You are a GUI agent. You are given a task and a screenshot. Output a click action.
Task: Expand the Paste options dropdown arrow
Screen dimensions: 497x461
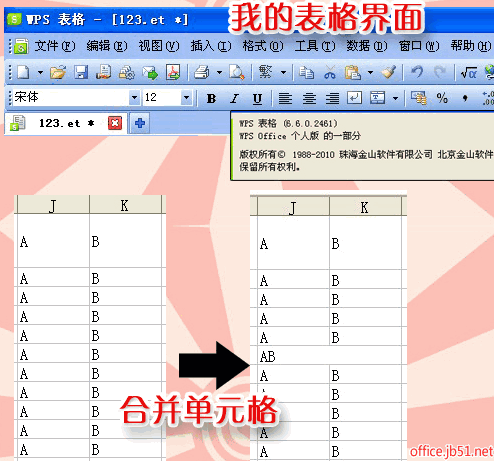click(370, 72)
